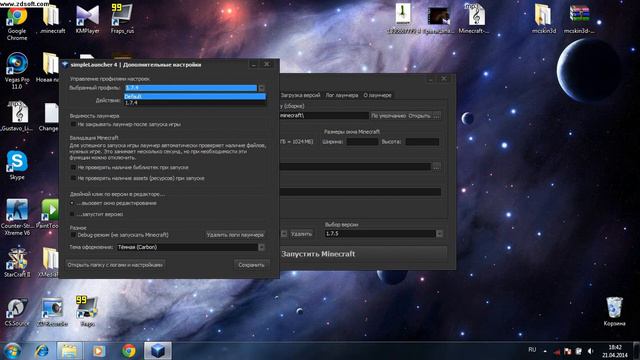Toggle 'Не закрывать лаунчер после запуска игры' checkbox
Image resolution: width=640 pixels, height=360 pixels.
[73, 124]
